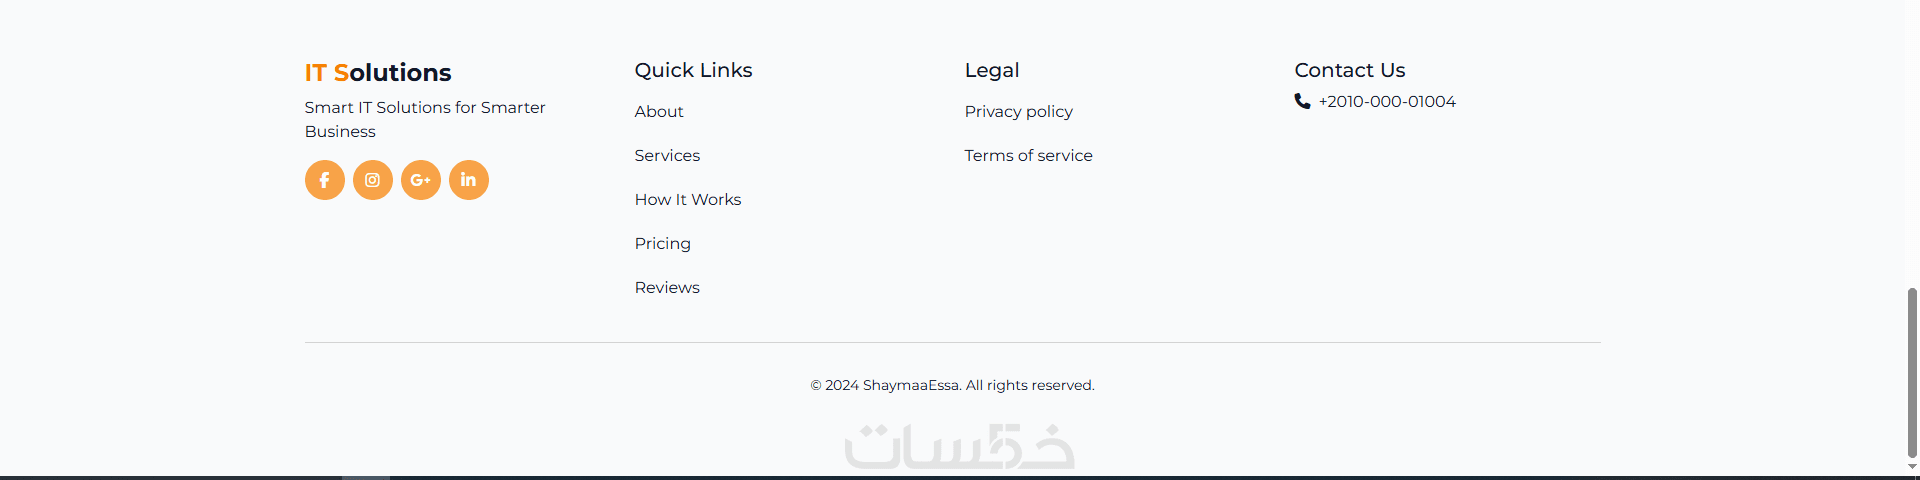The image size is (1920, 480).
Task: Click the Google Plus social icon
Action: [420, 180]
